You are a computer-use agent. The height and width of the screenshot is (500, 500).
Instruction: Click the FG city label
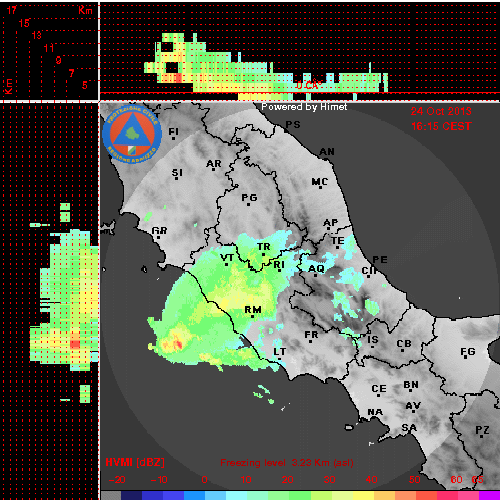468,351
